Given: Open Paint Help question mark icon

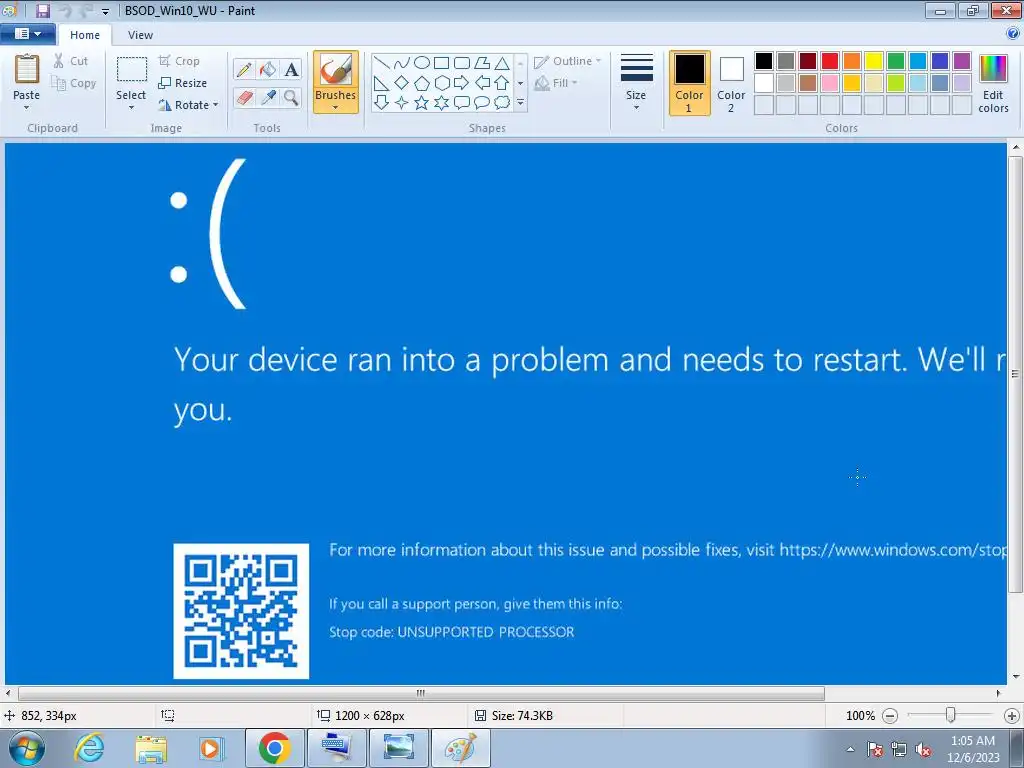Looking at the screenshot, I should (1013, 34).
